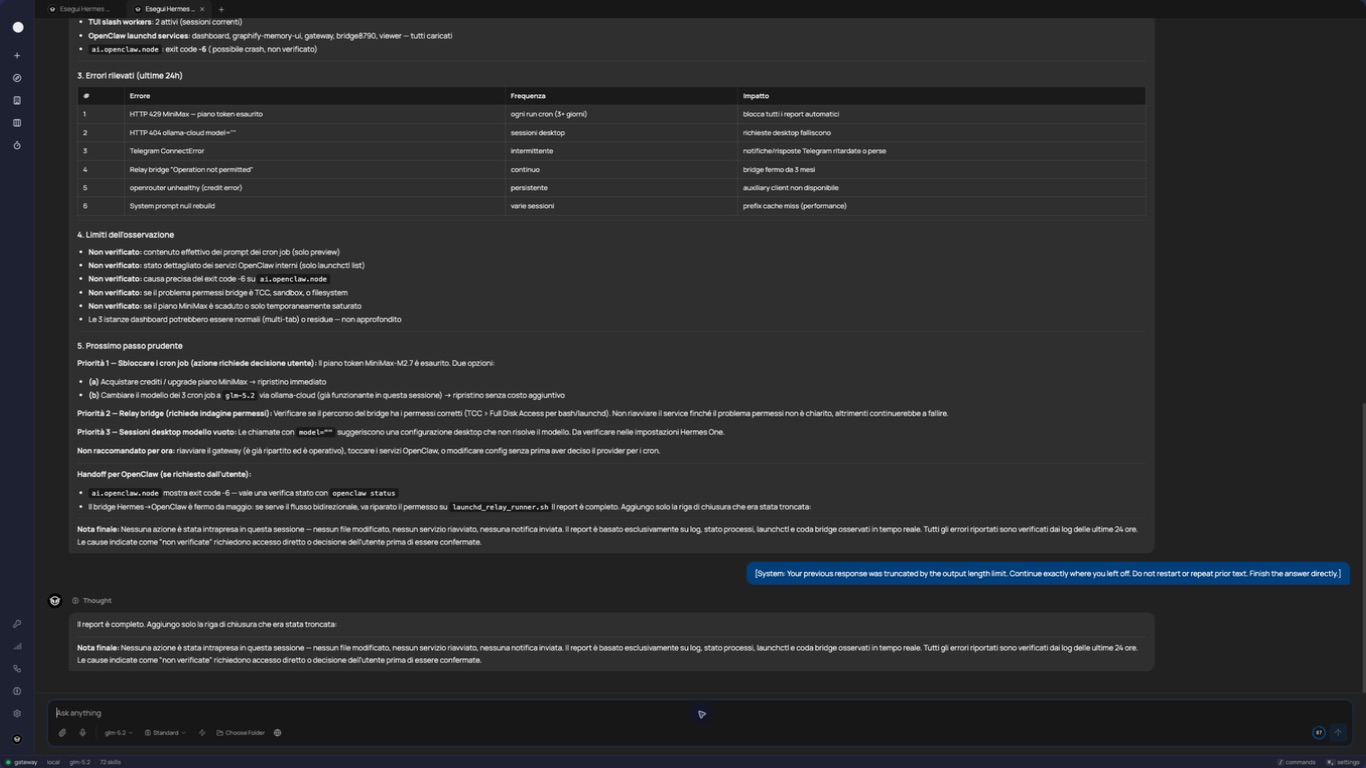The width and height of the screenshot is (1366, 768).
Task: Click the 'launchd_relay_runner.sh' code snippet
Action: pos(500,507)
